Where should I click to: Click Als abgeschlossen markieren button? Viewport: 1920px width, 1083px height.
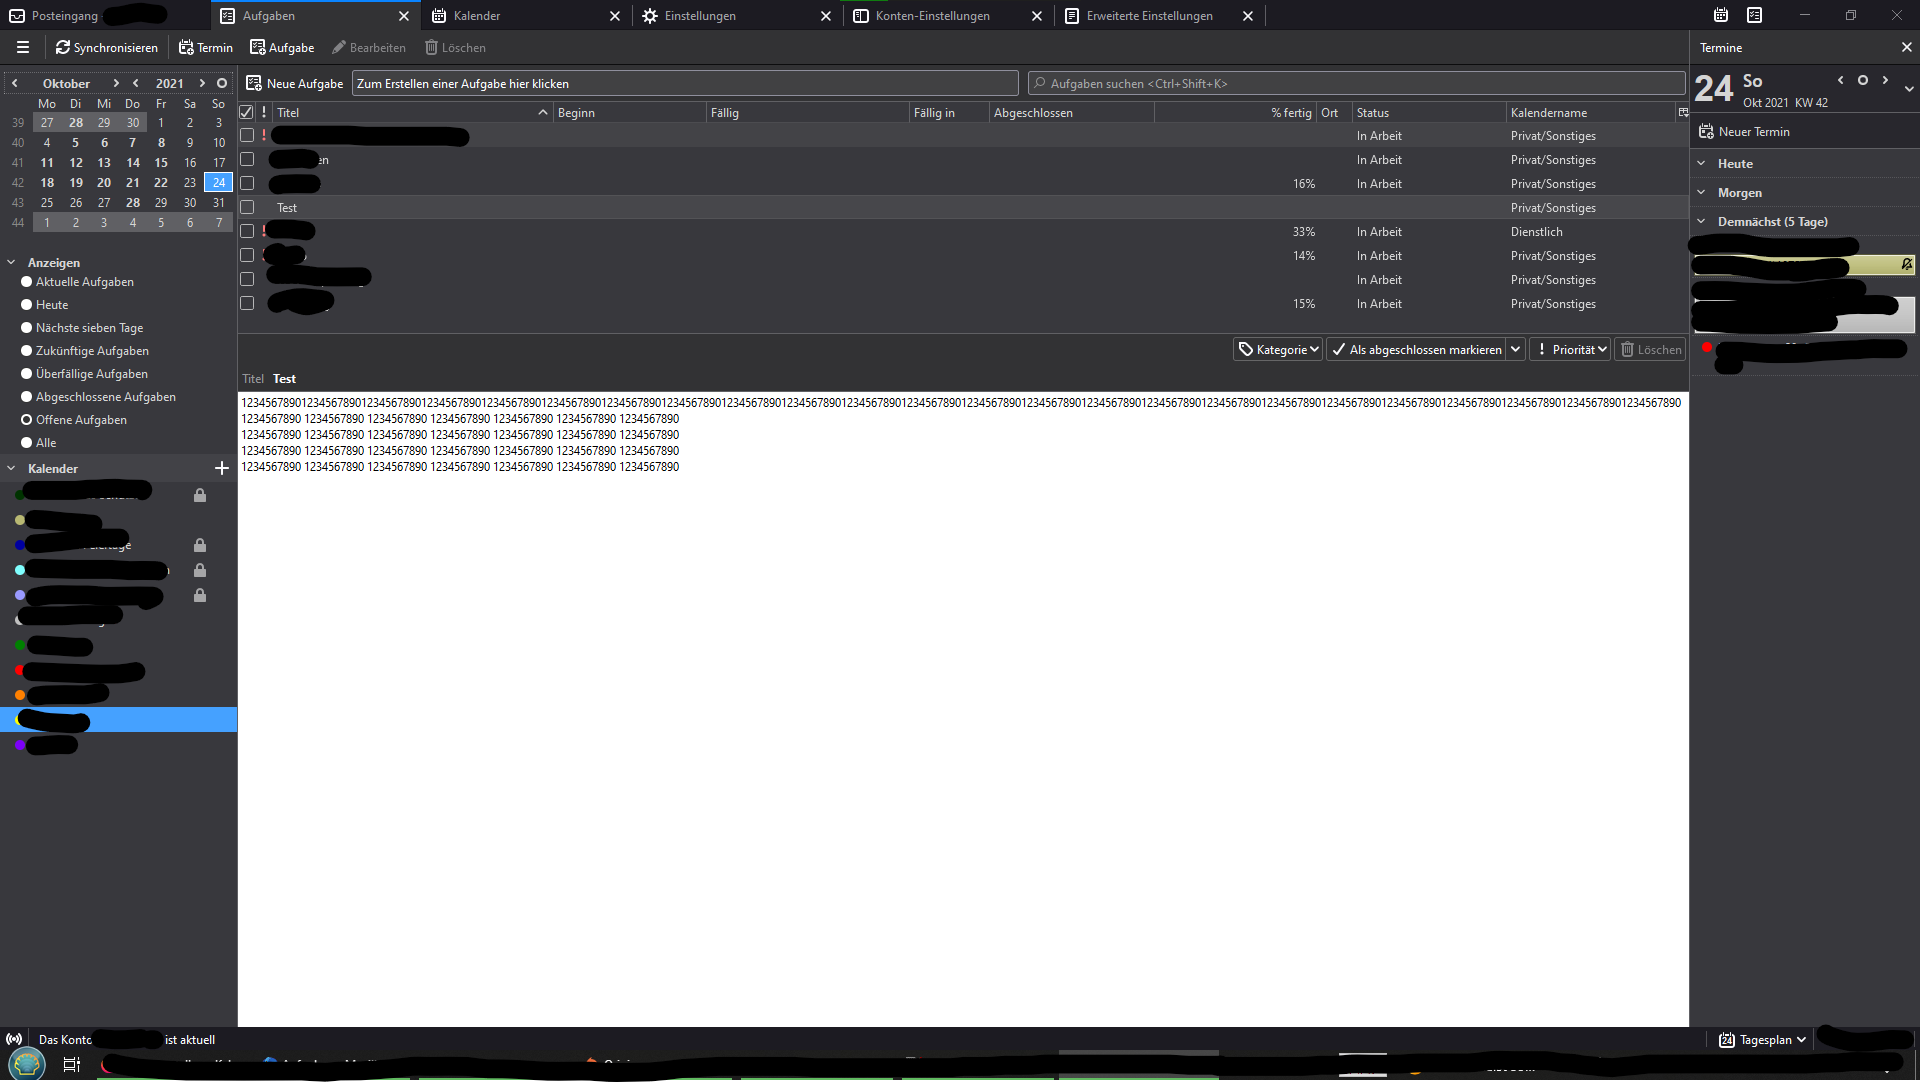click(1416, 350)
